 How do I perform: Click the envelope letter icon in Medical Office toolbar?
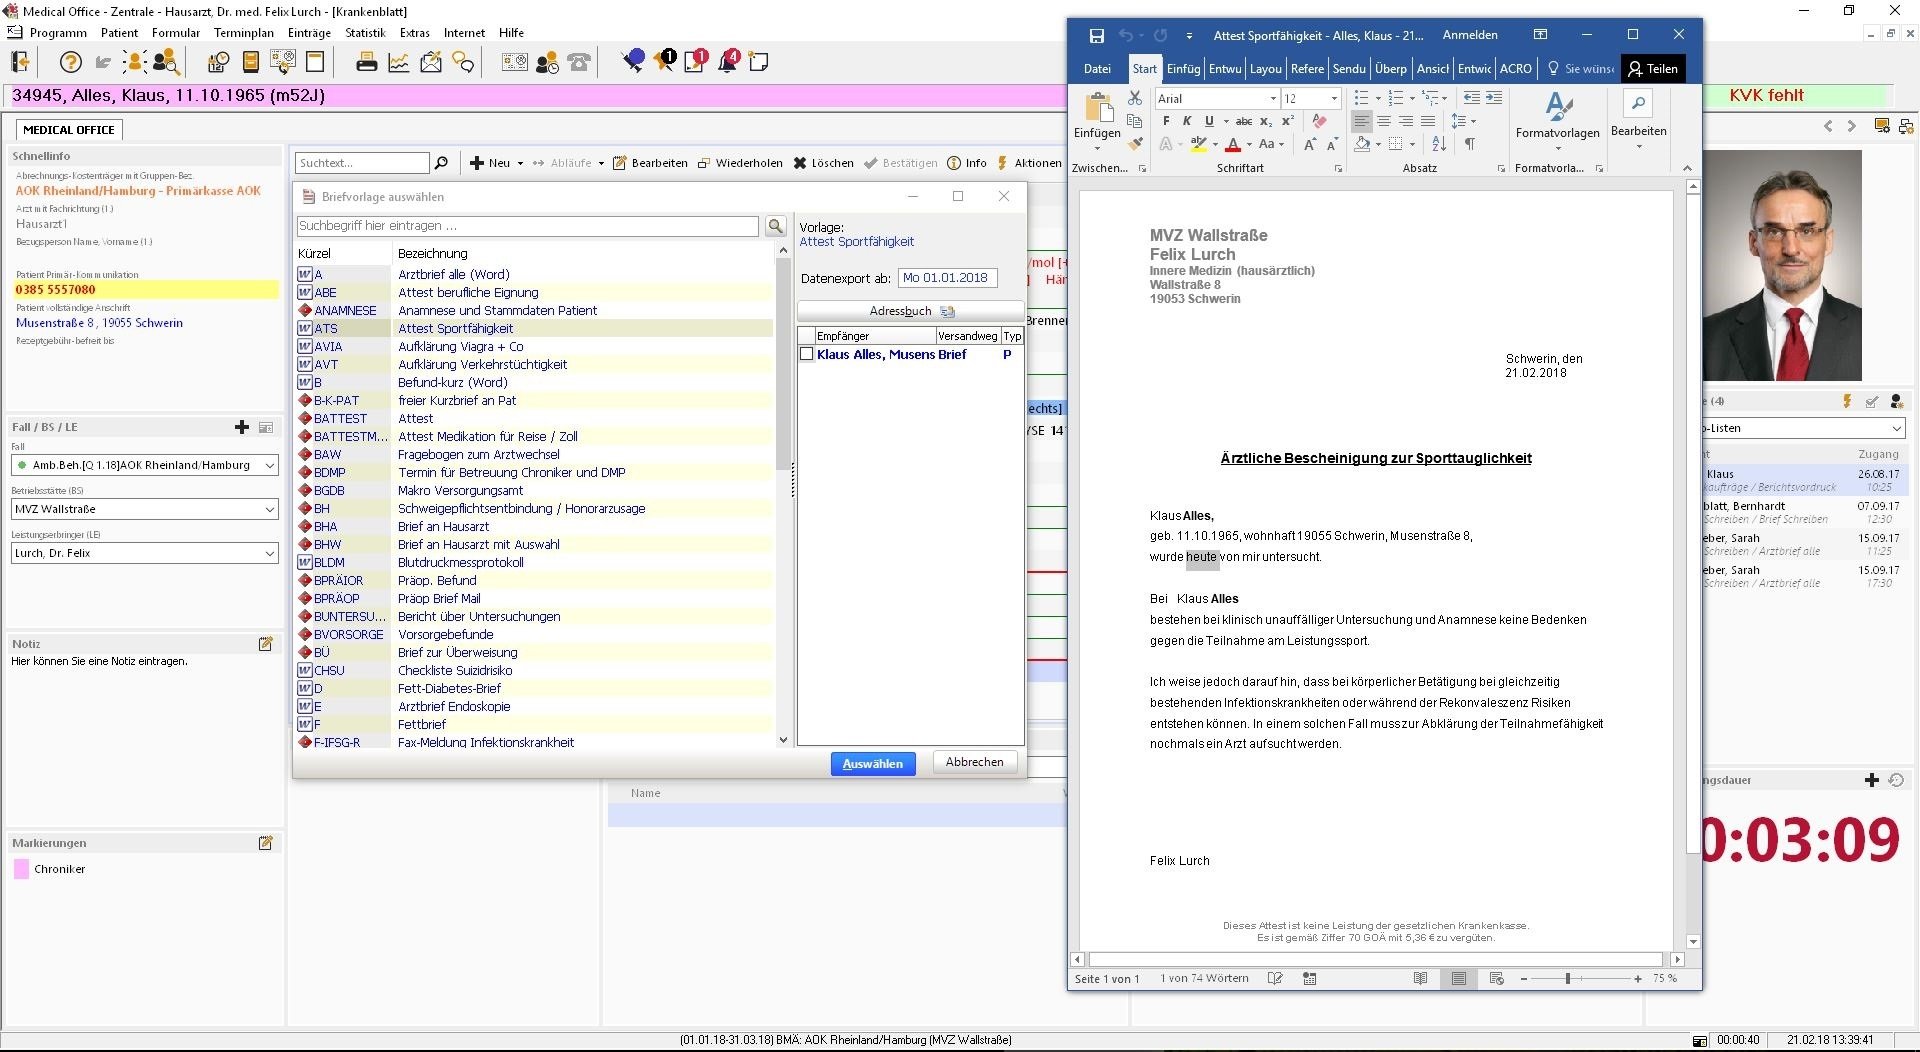point(431,62)
